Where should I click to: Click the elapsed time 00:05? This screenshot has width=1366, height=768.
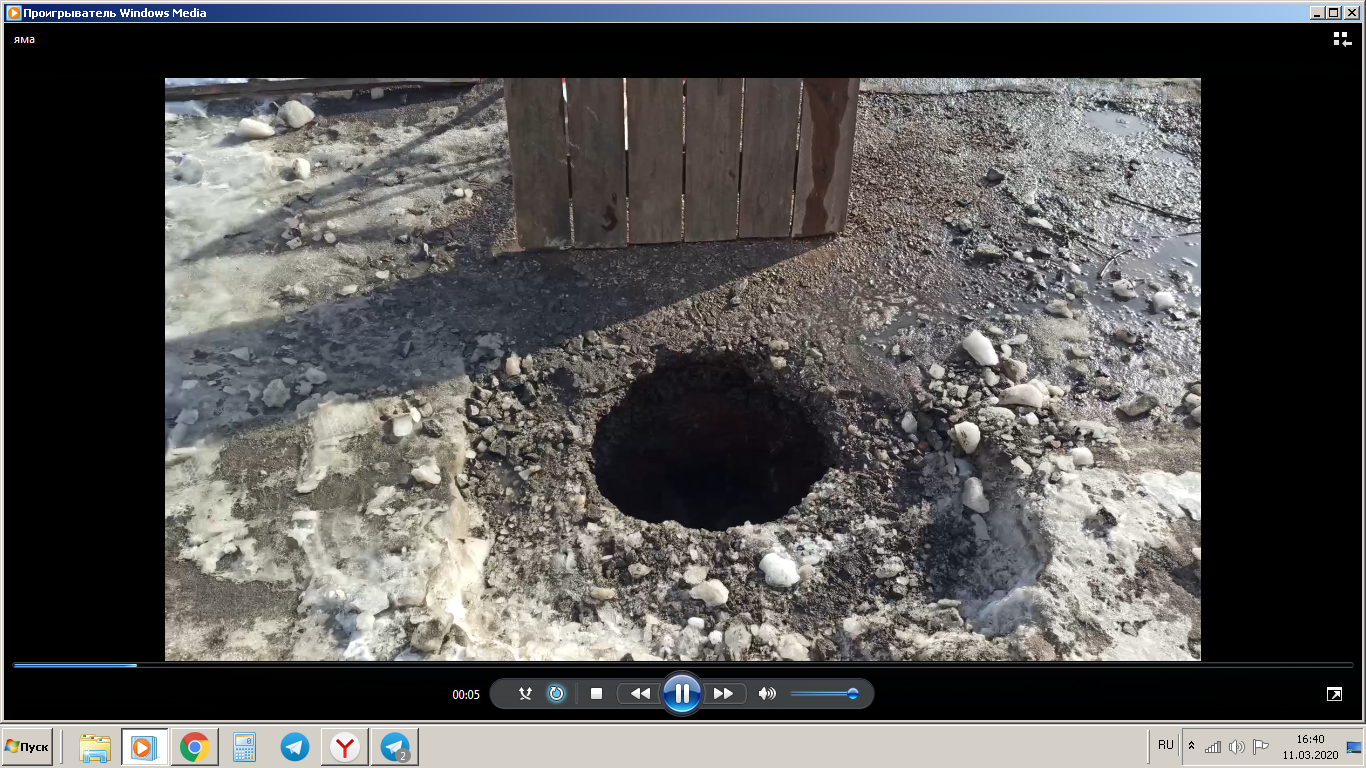(x=466, y=694)
